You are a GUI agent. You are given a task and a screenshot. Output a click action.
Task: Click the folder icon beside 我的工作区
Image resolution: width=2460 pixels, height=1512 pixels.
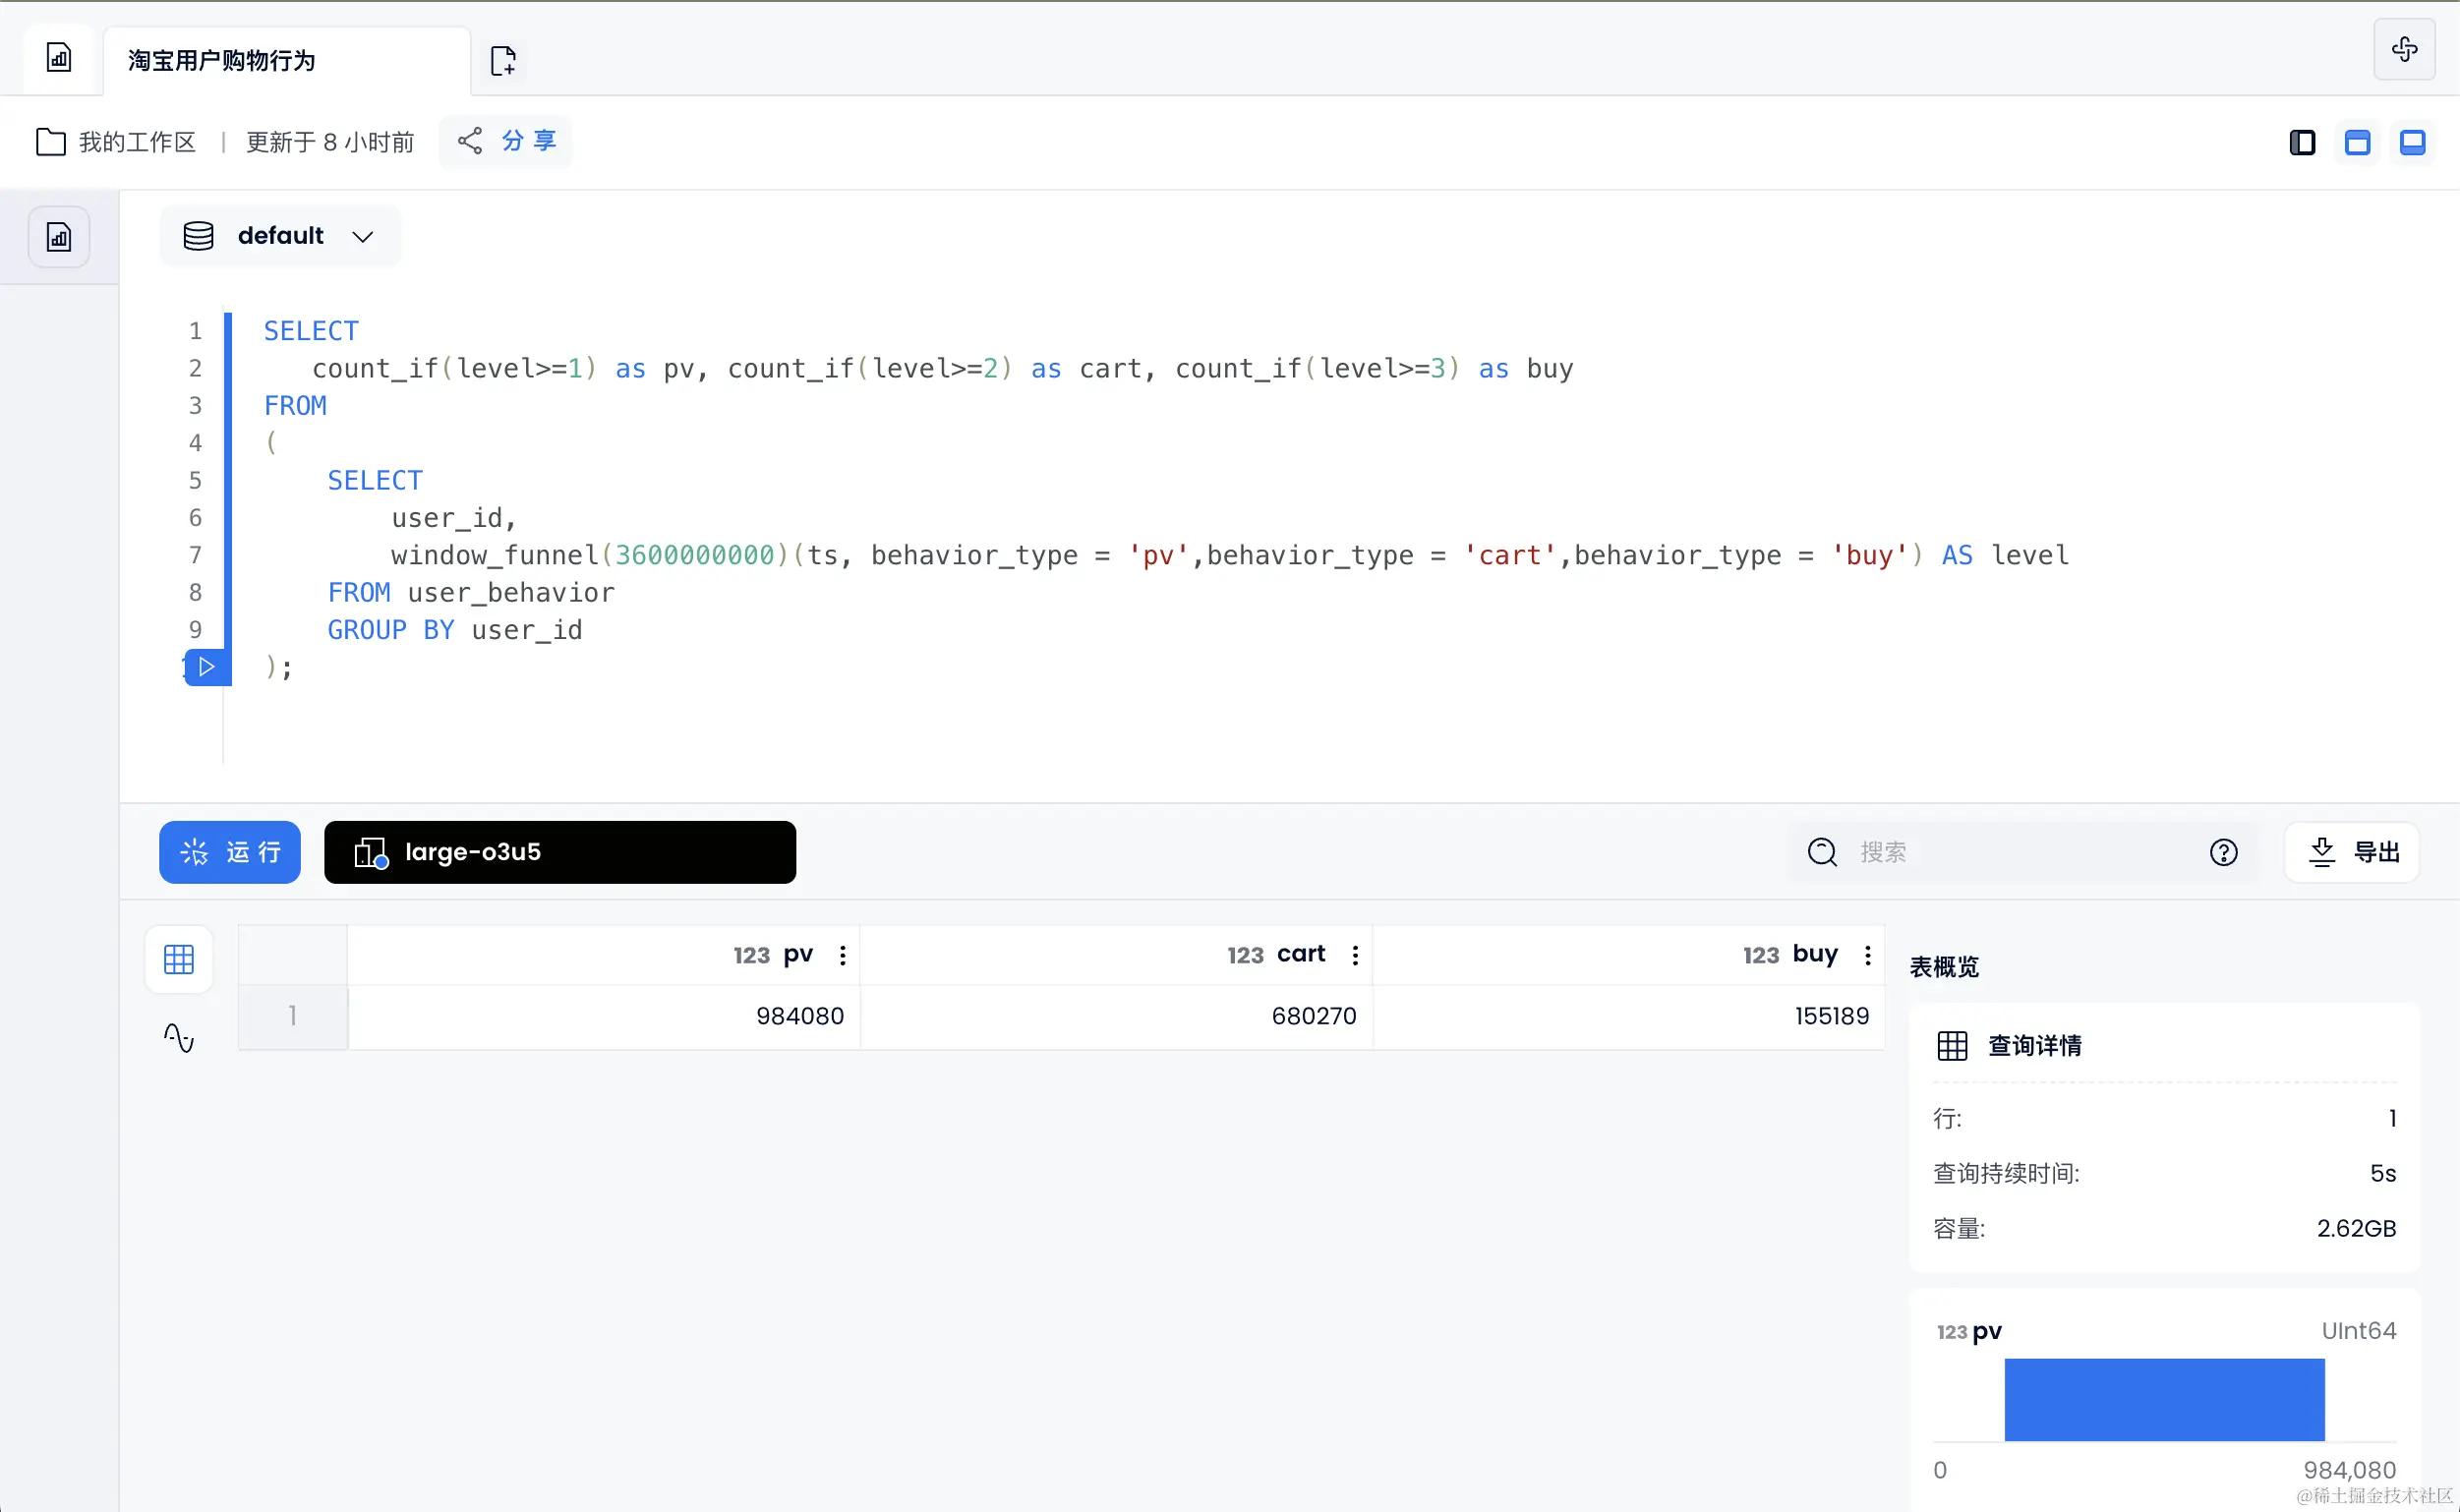(x=51, y=142)
